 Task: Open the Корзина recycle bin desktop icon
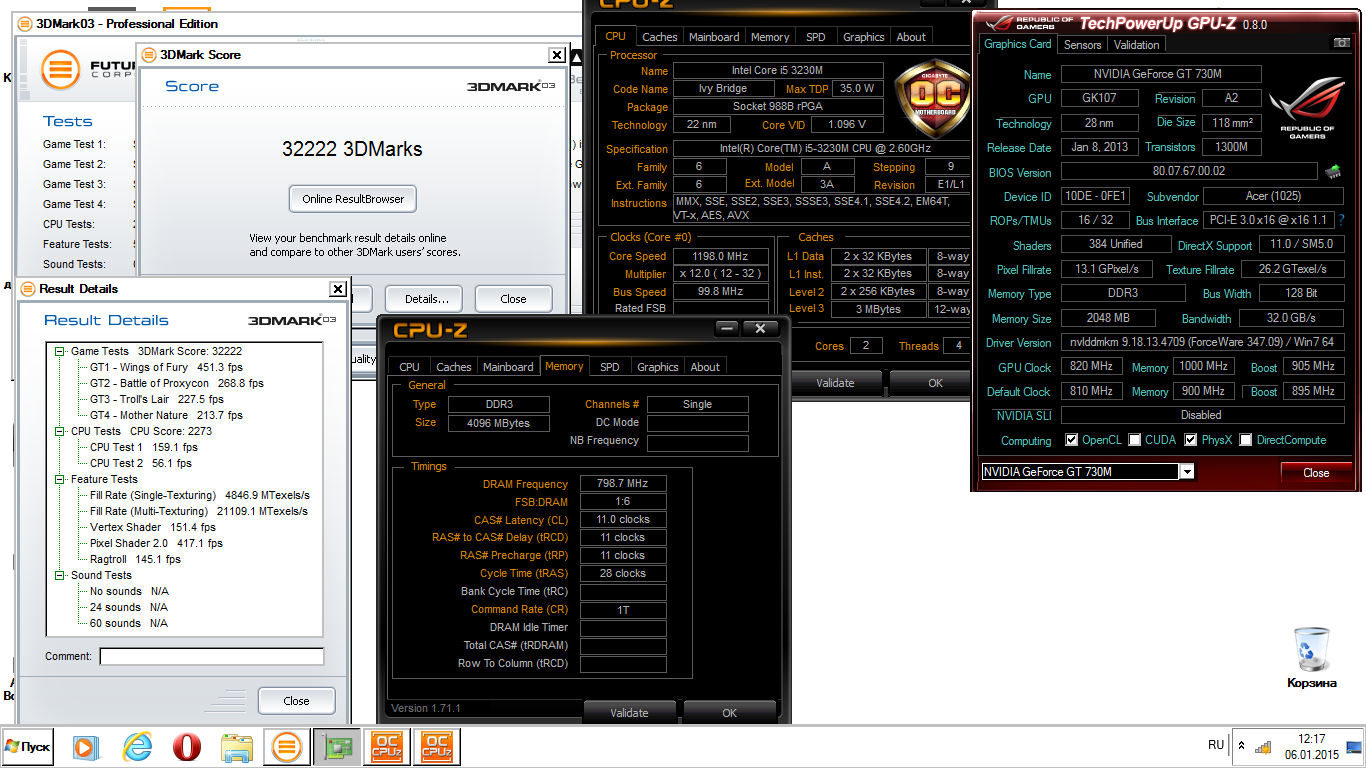pos(1311,658)
